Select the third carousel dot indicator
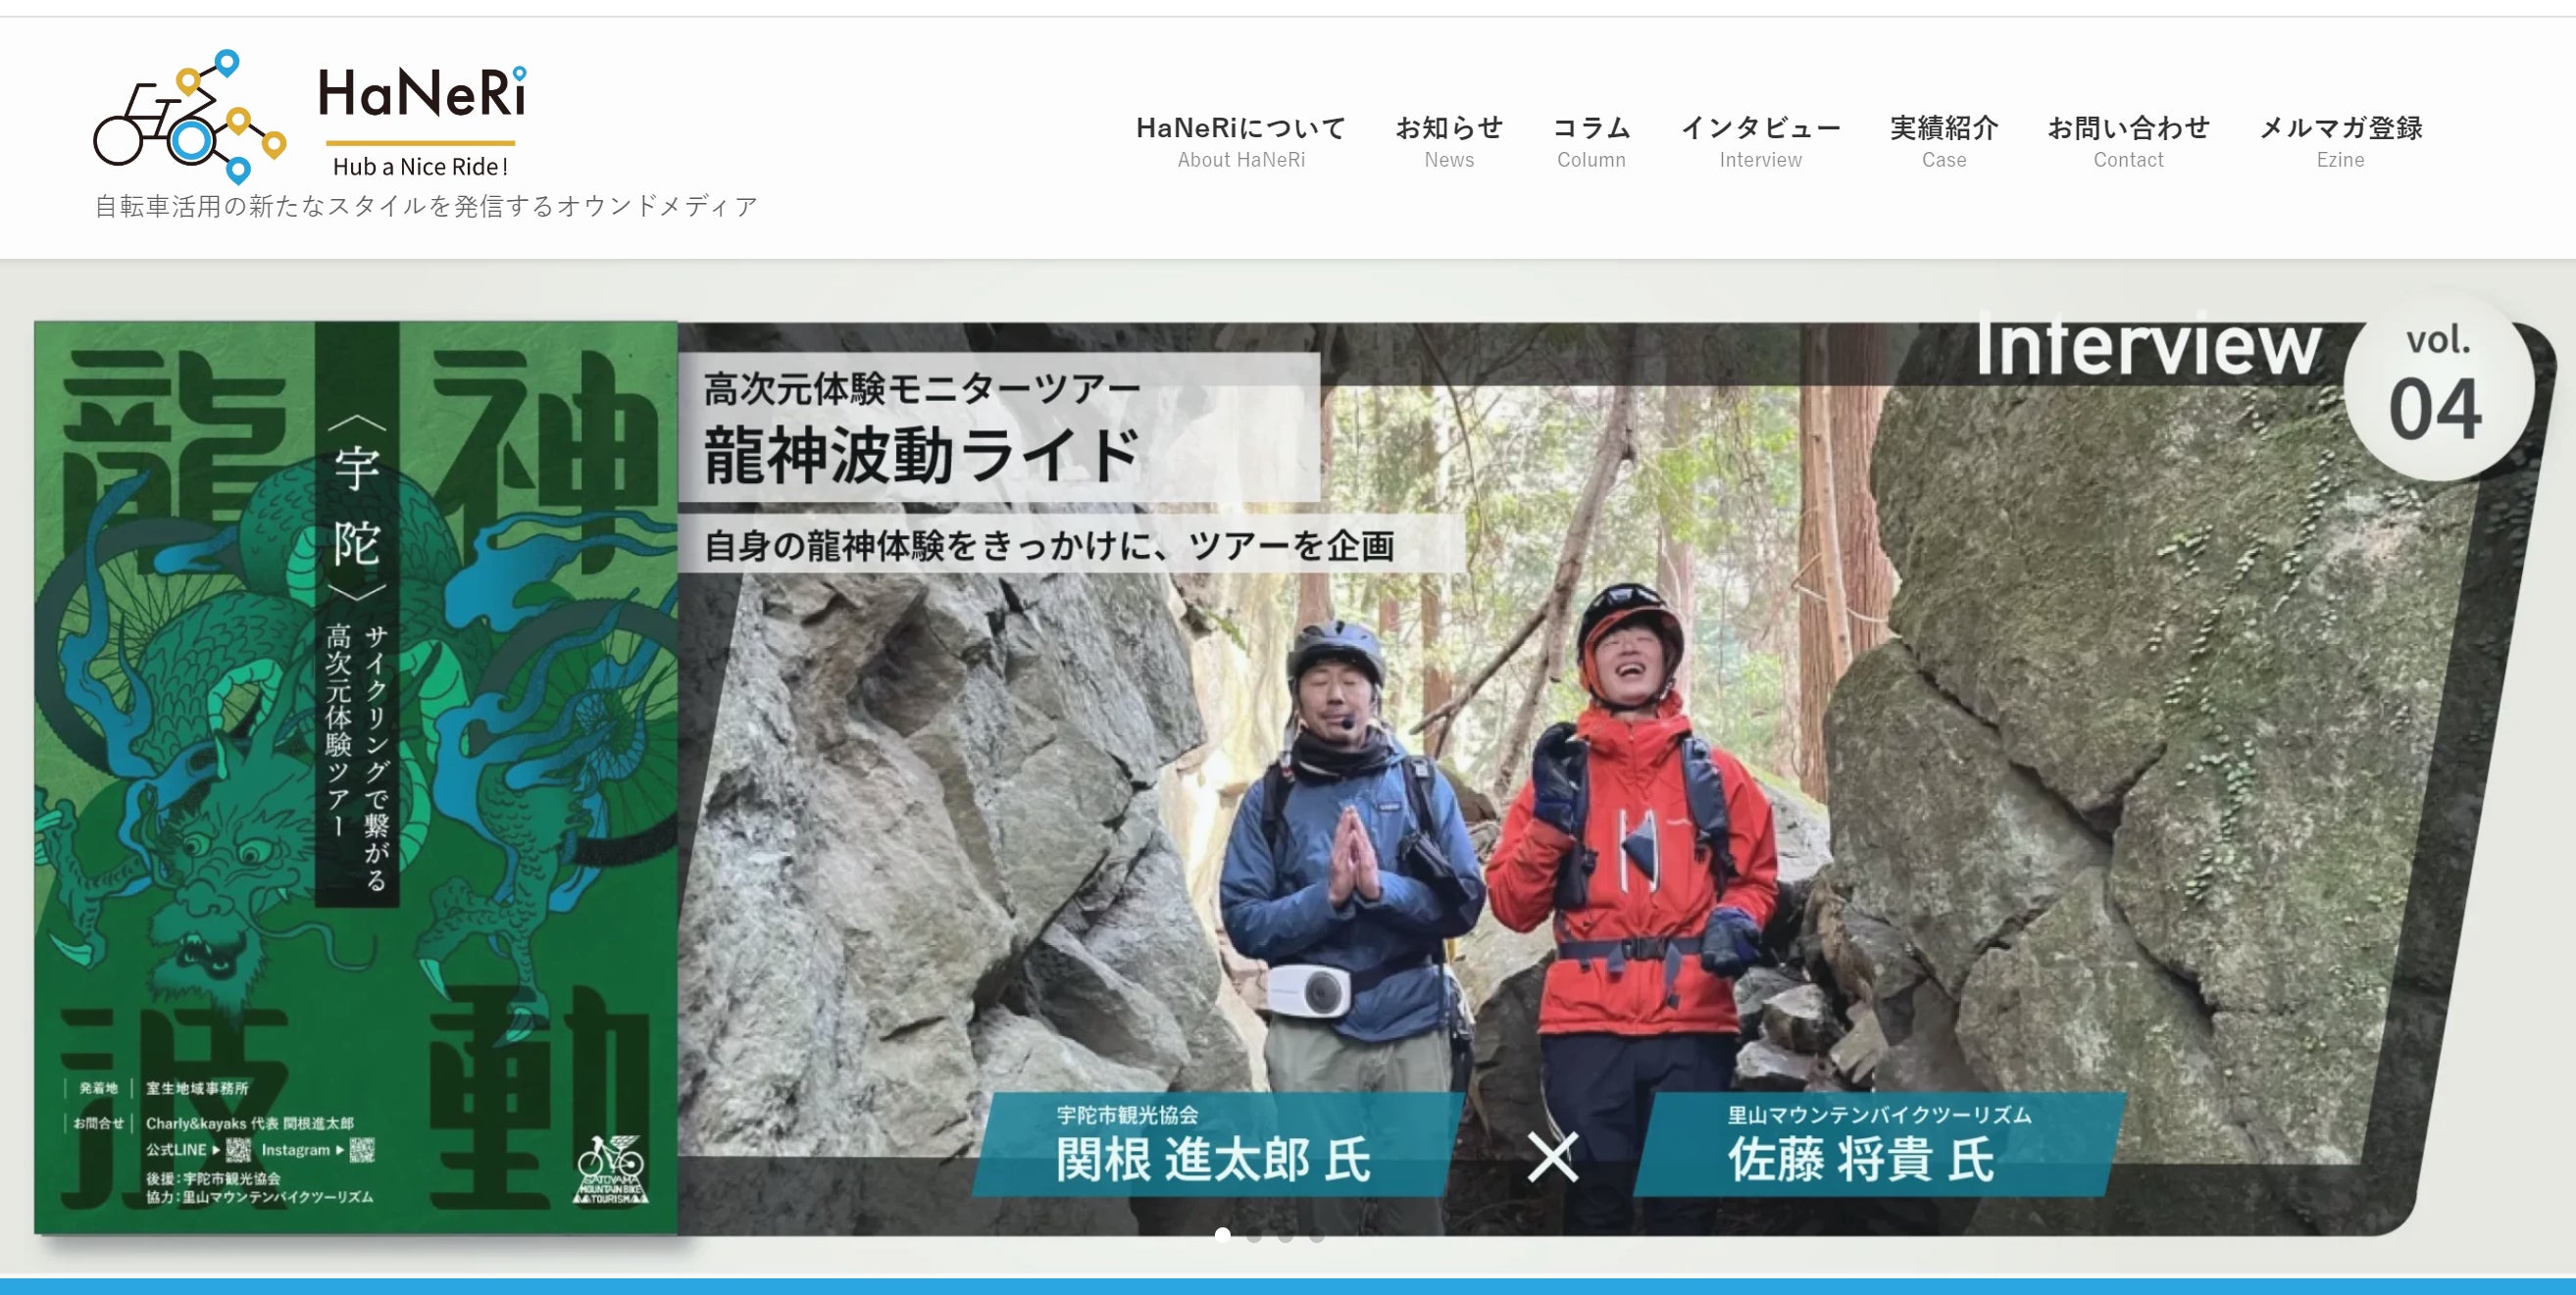The width and height of the screenshot is (2576, 1295). (1286, 1235)
